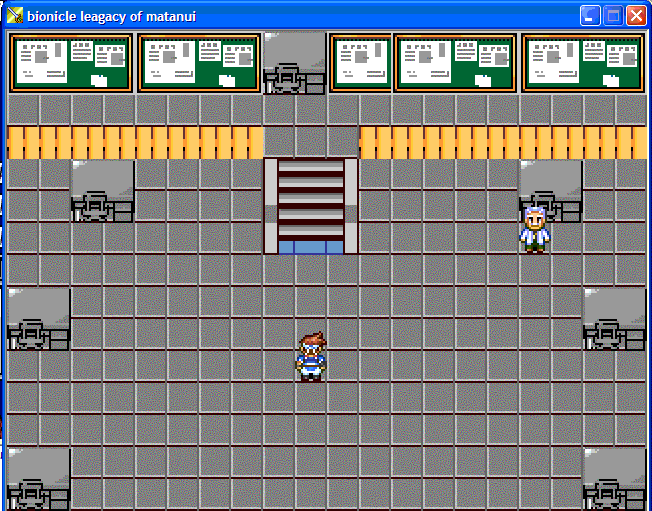Image resolution: width=652 pixels, height=511 pixels.
Task: Maximize the bionicle leagacy of matanui window
Action: [613, 16]
